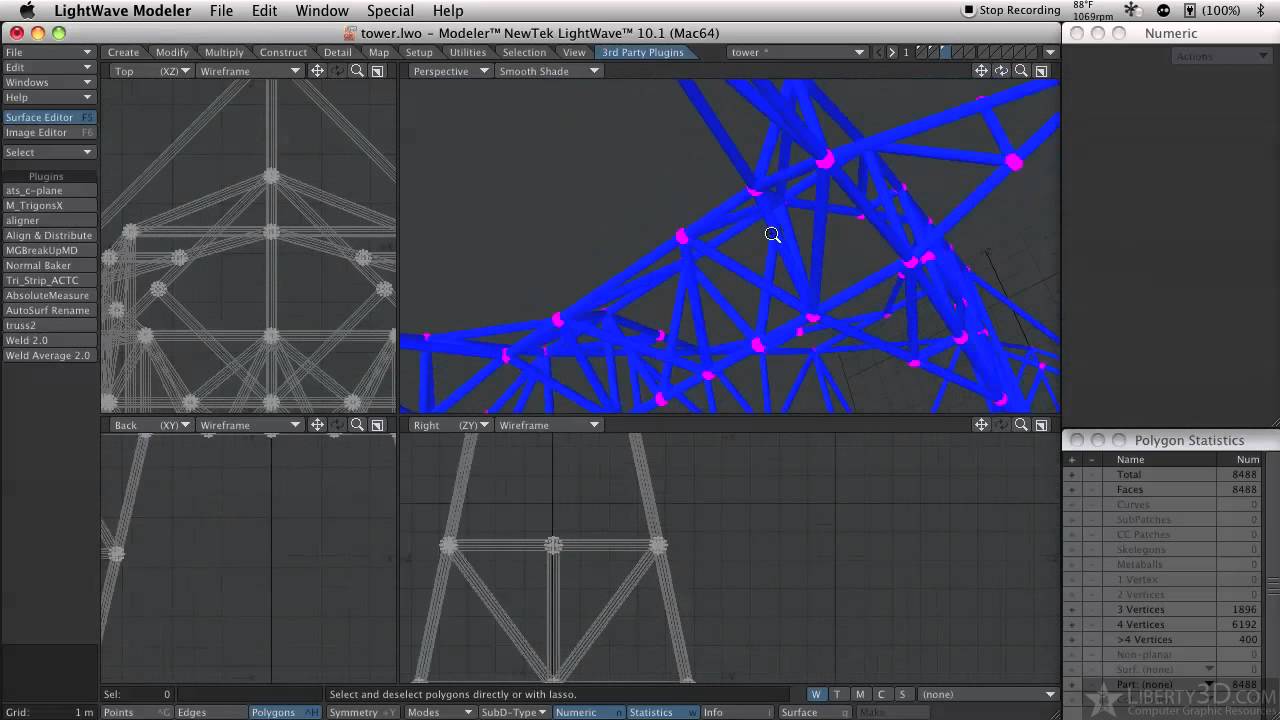Click the plus button for >4 Vertices row
This screenshot has width=1280, height=720.
[x=1072, y=640]
